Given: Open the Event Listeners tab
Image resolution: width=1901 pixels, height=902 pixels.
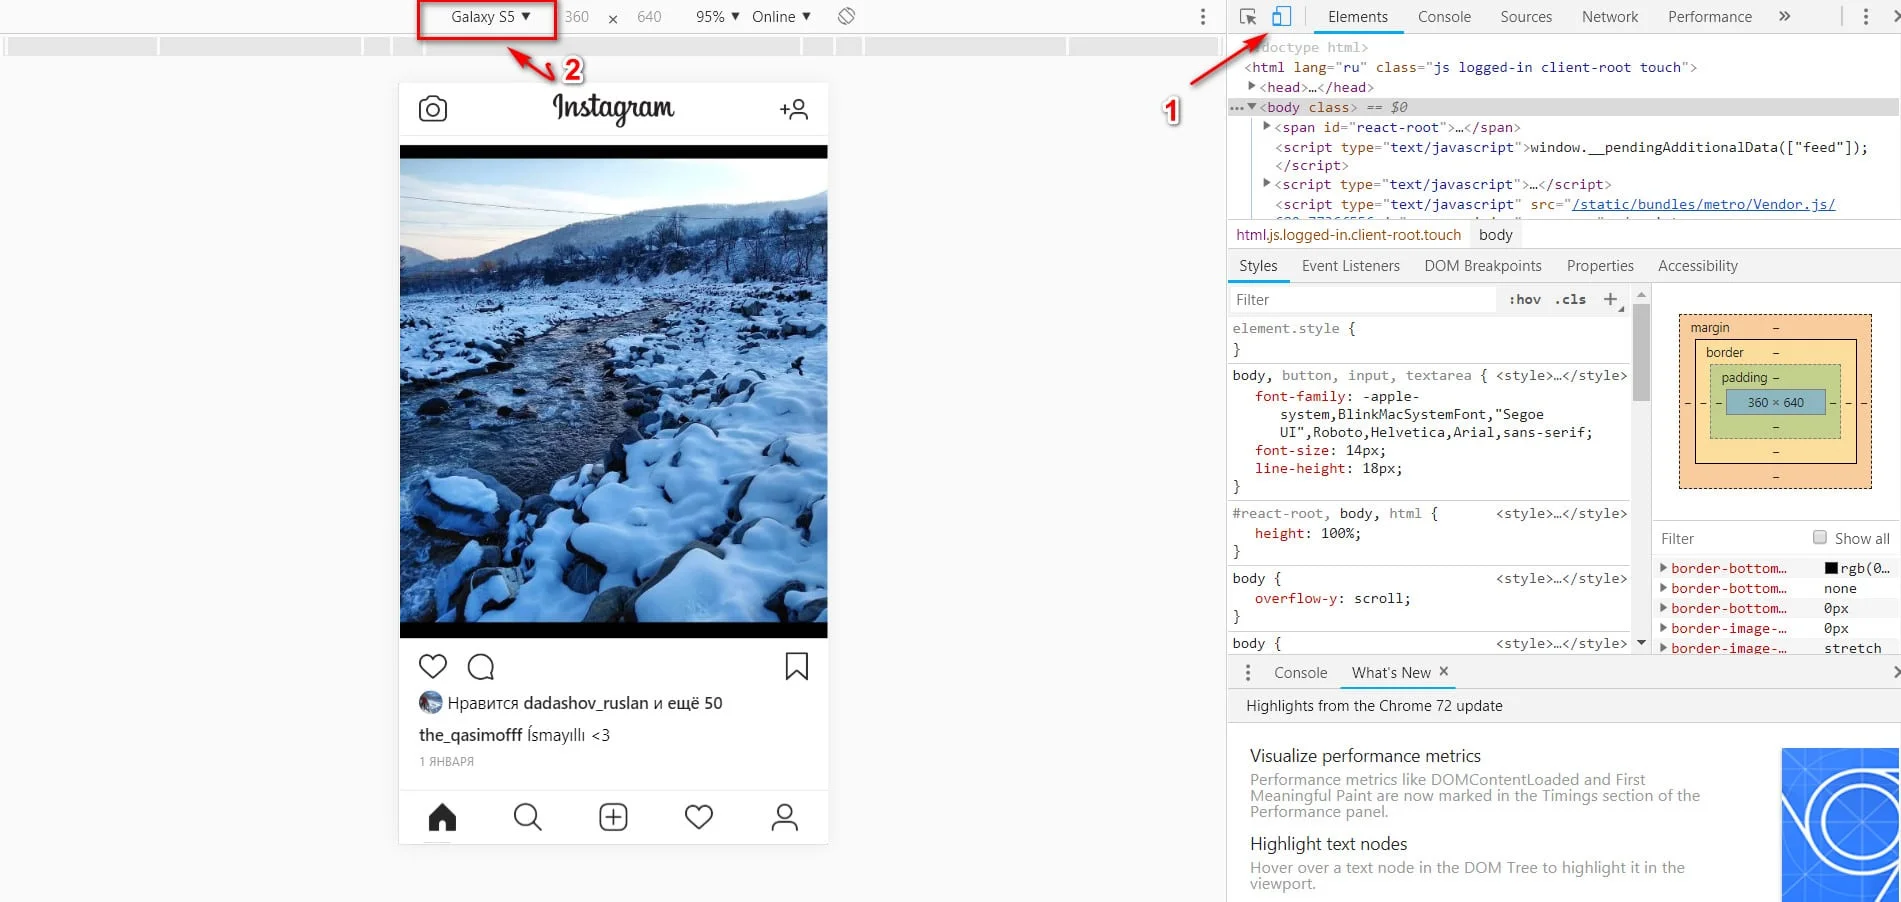Looking at the screenshot, I should click(x=1350, y=266).
